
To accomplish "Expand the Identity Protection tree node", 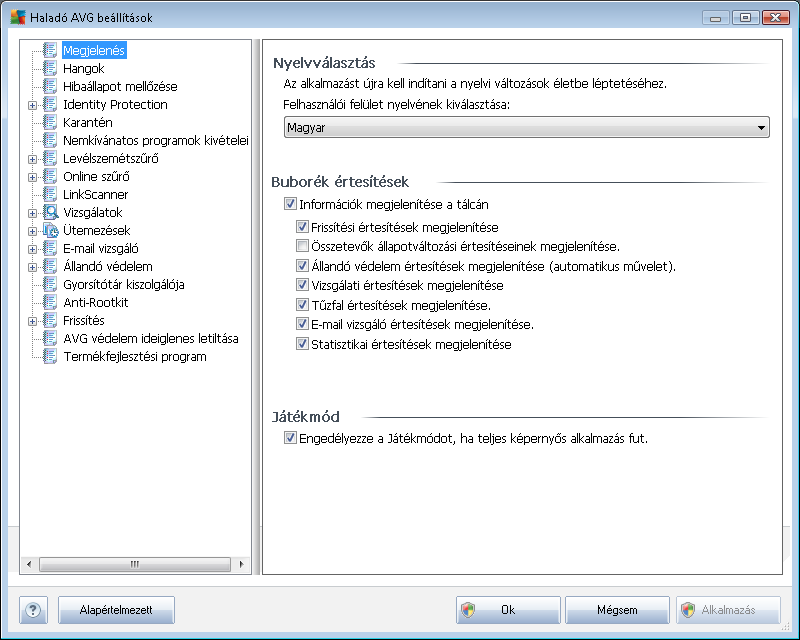I will (x=32, y=105).
